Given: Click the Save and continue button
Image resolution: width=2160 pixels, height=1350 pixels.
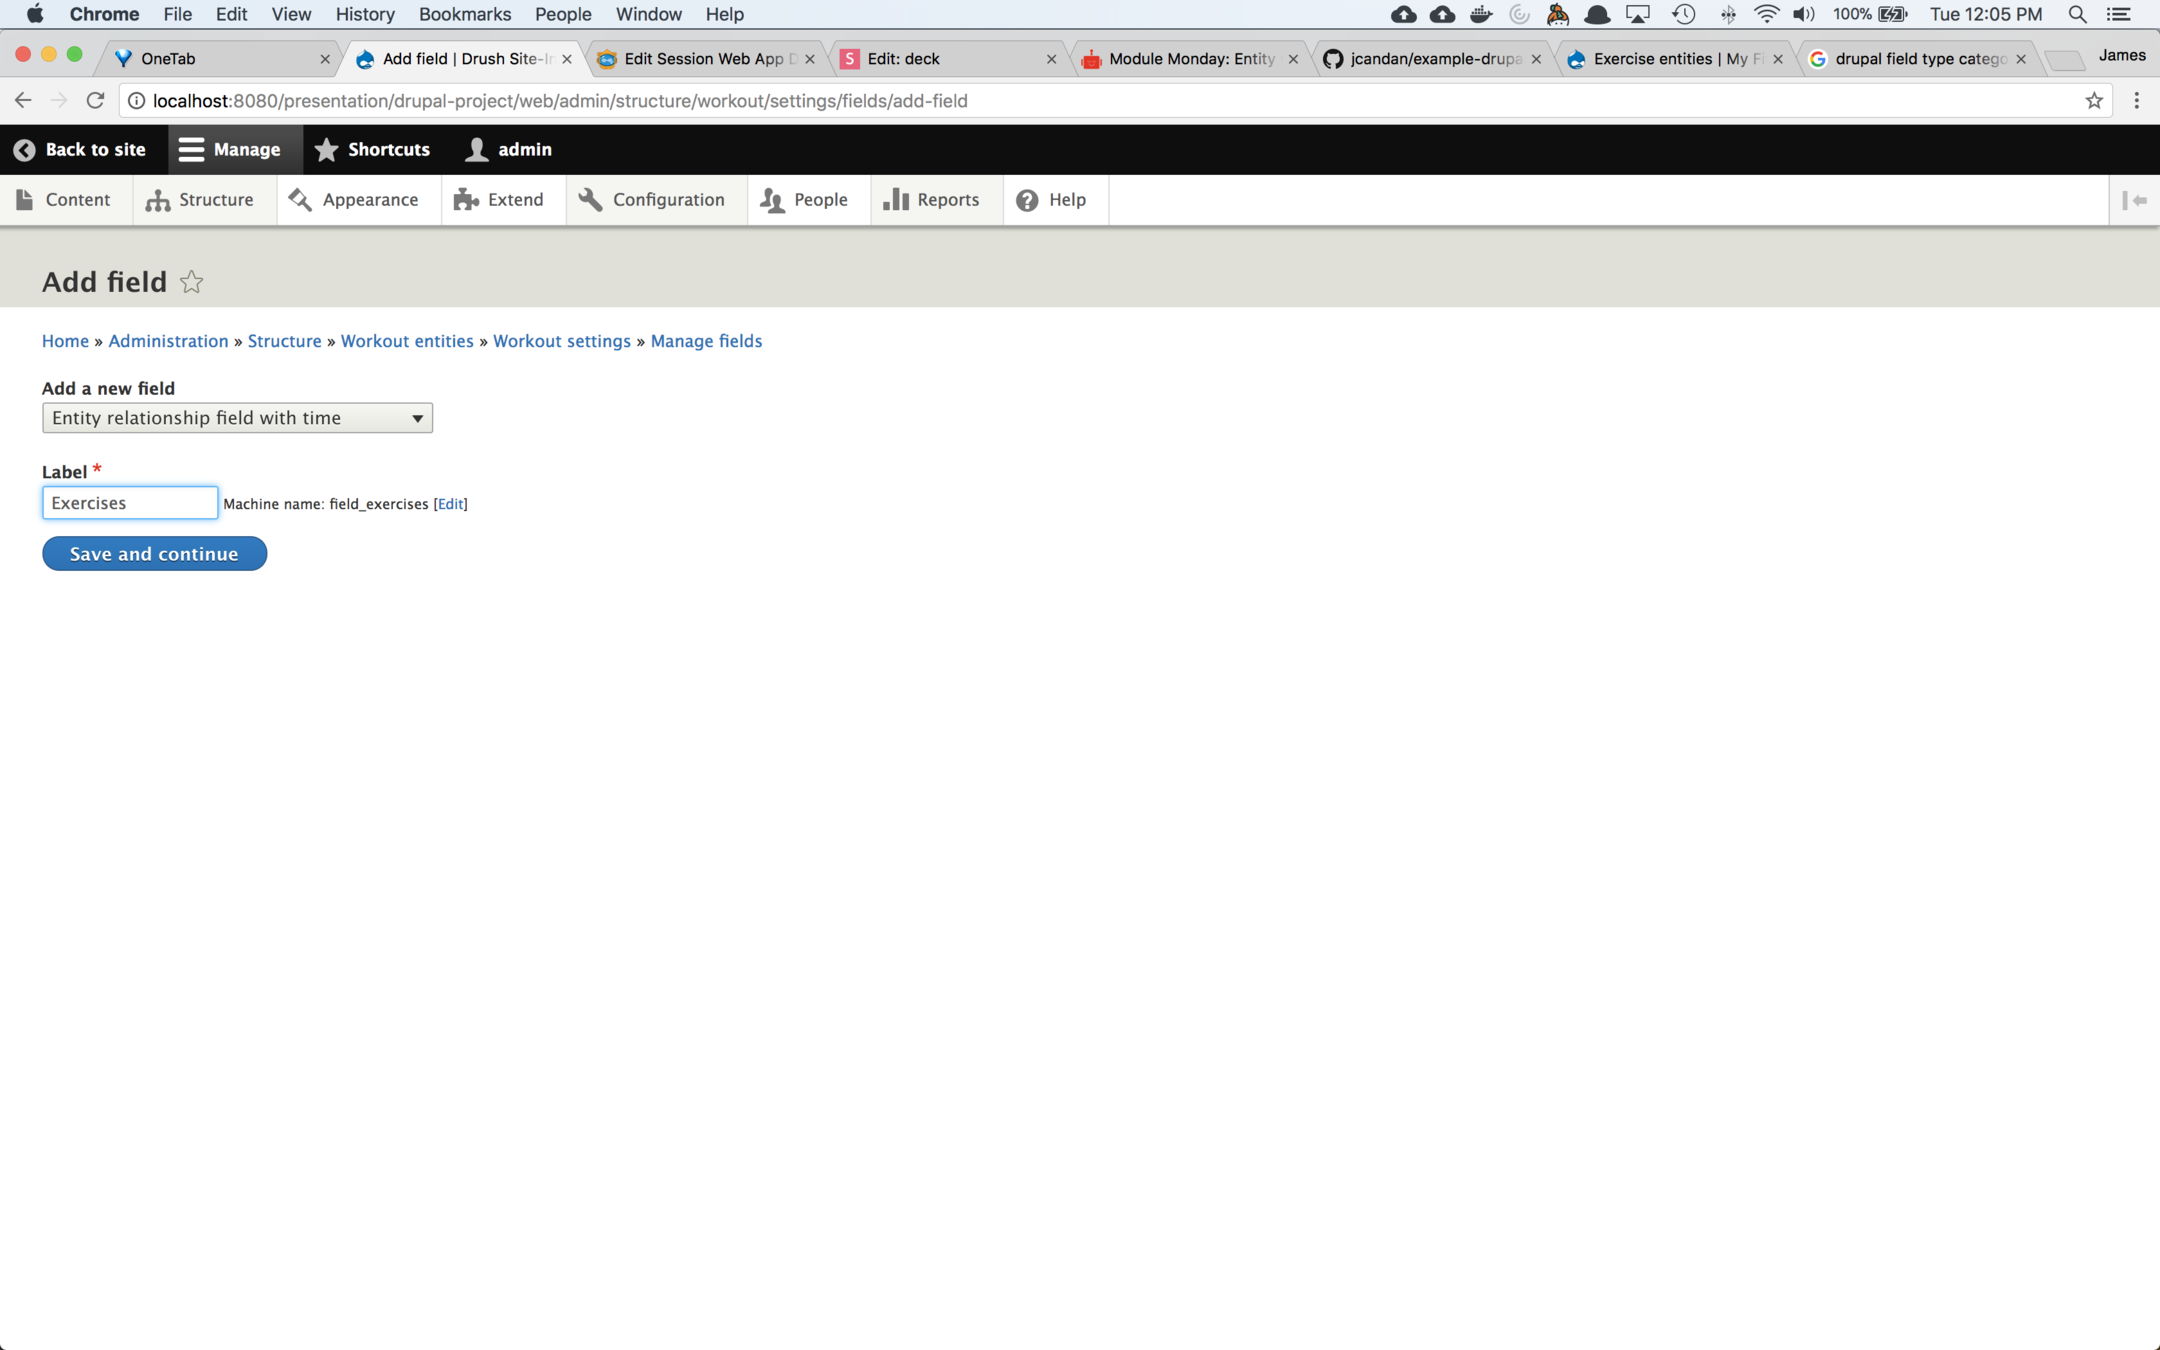Looking at the screenshot, I should [x=154, y=554].
